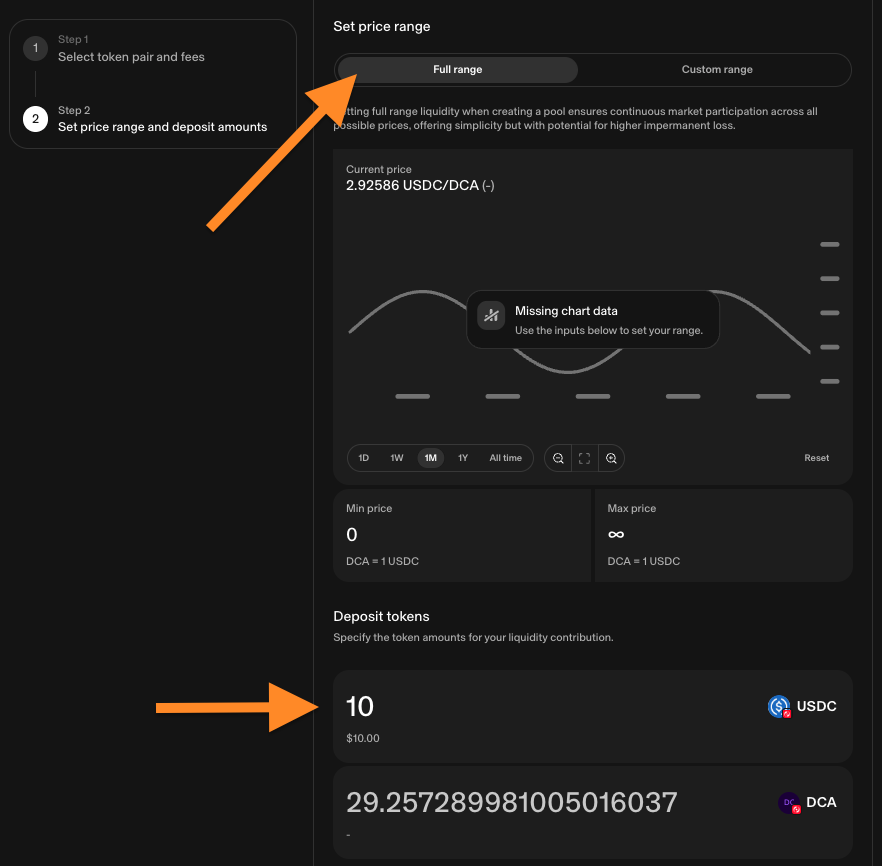The height and width of the screenshot is (866, 882).
Task: Open the All time chart view
Action: coord(505,457)
